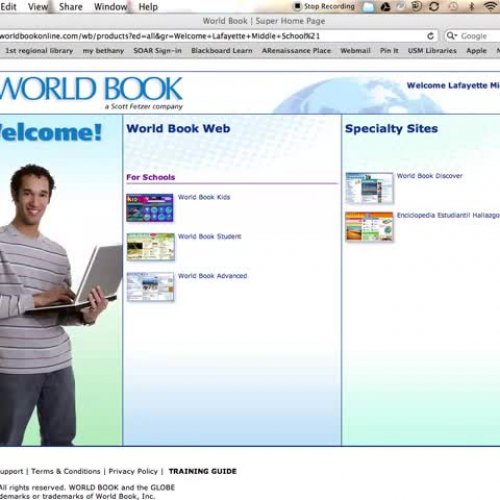This screenshot has height=500, width=500.
Task: Open the my bethany bookmark
Action: [103, 51]
